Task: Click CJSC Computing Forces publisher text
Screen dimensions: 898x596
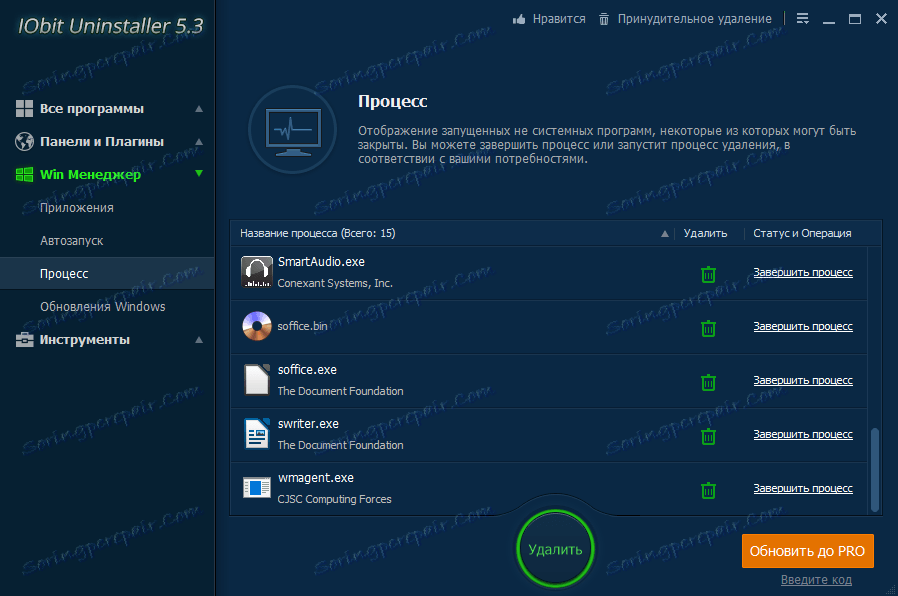Action: tap(334, 499)
